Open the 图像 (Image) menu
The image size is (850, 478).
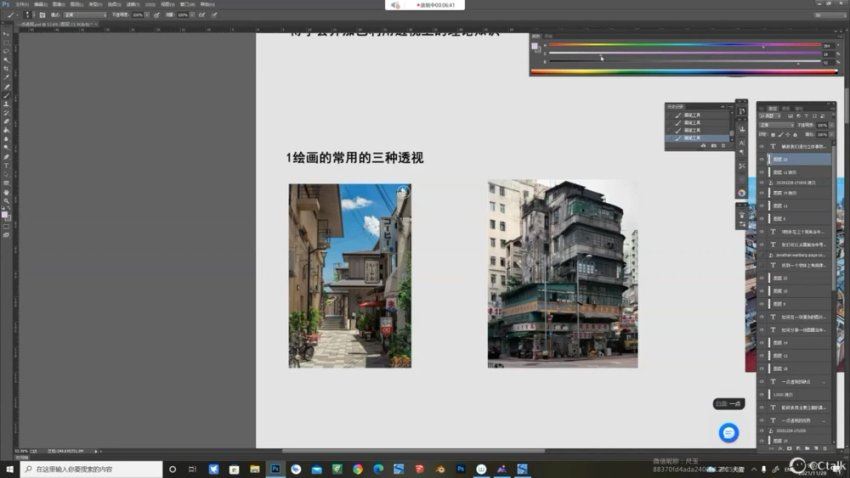tap(59, 4)
